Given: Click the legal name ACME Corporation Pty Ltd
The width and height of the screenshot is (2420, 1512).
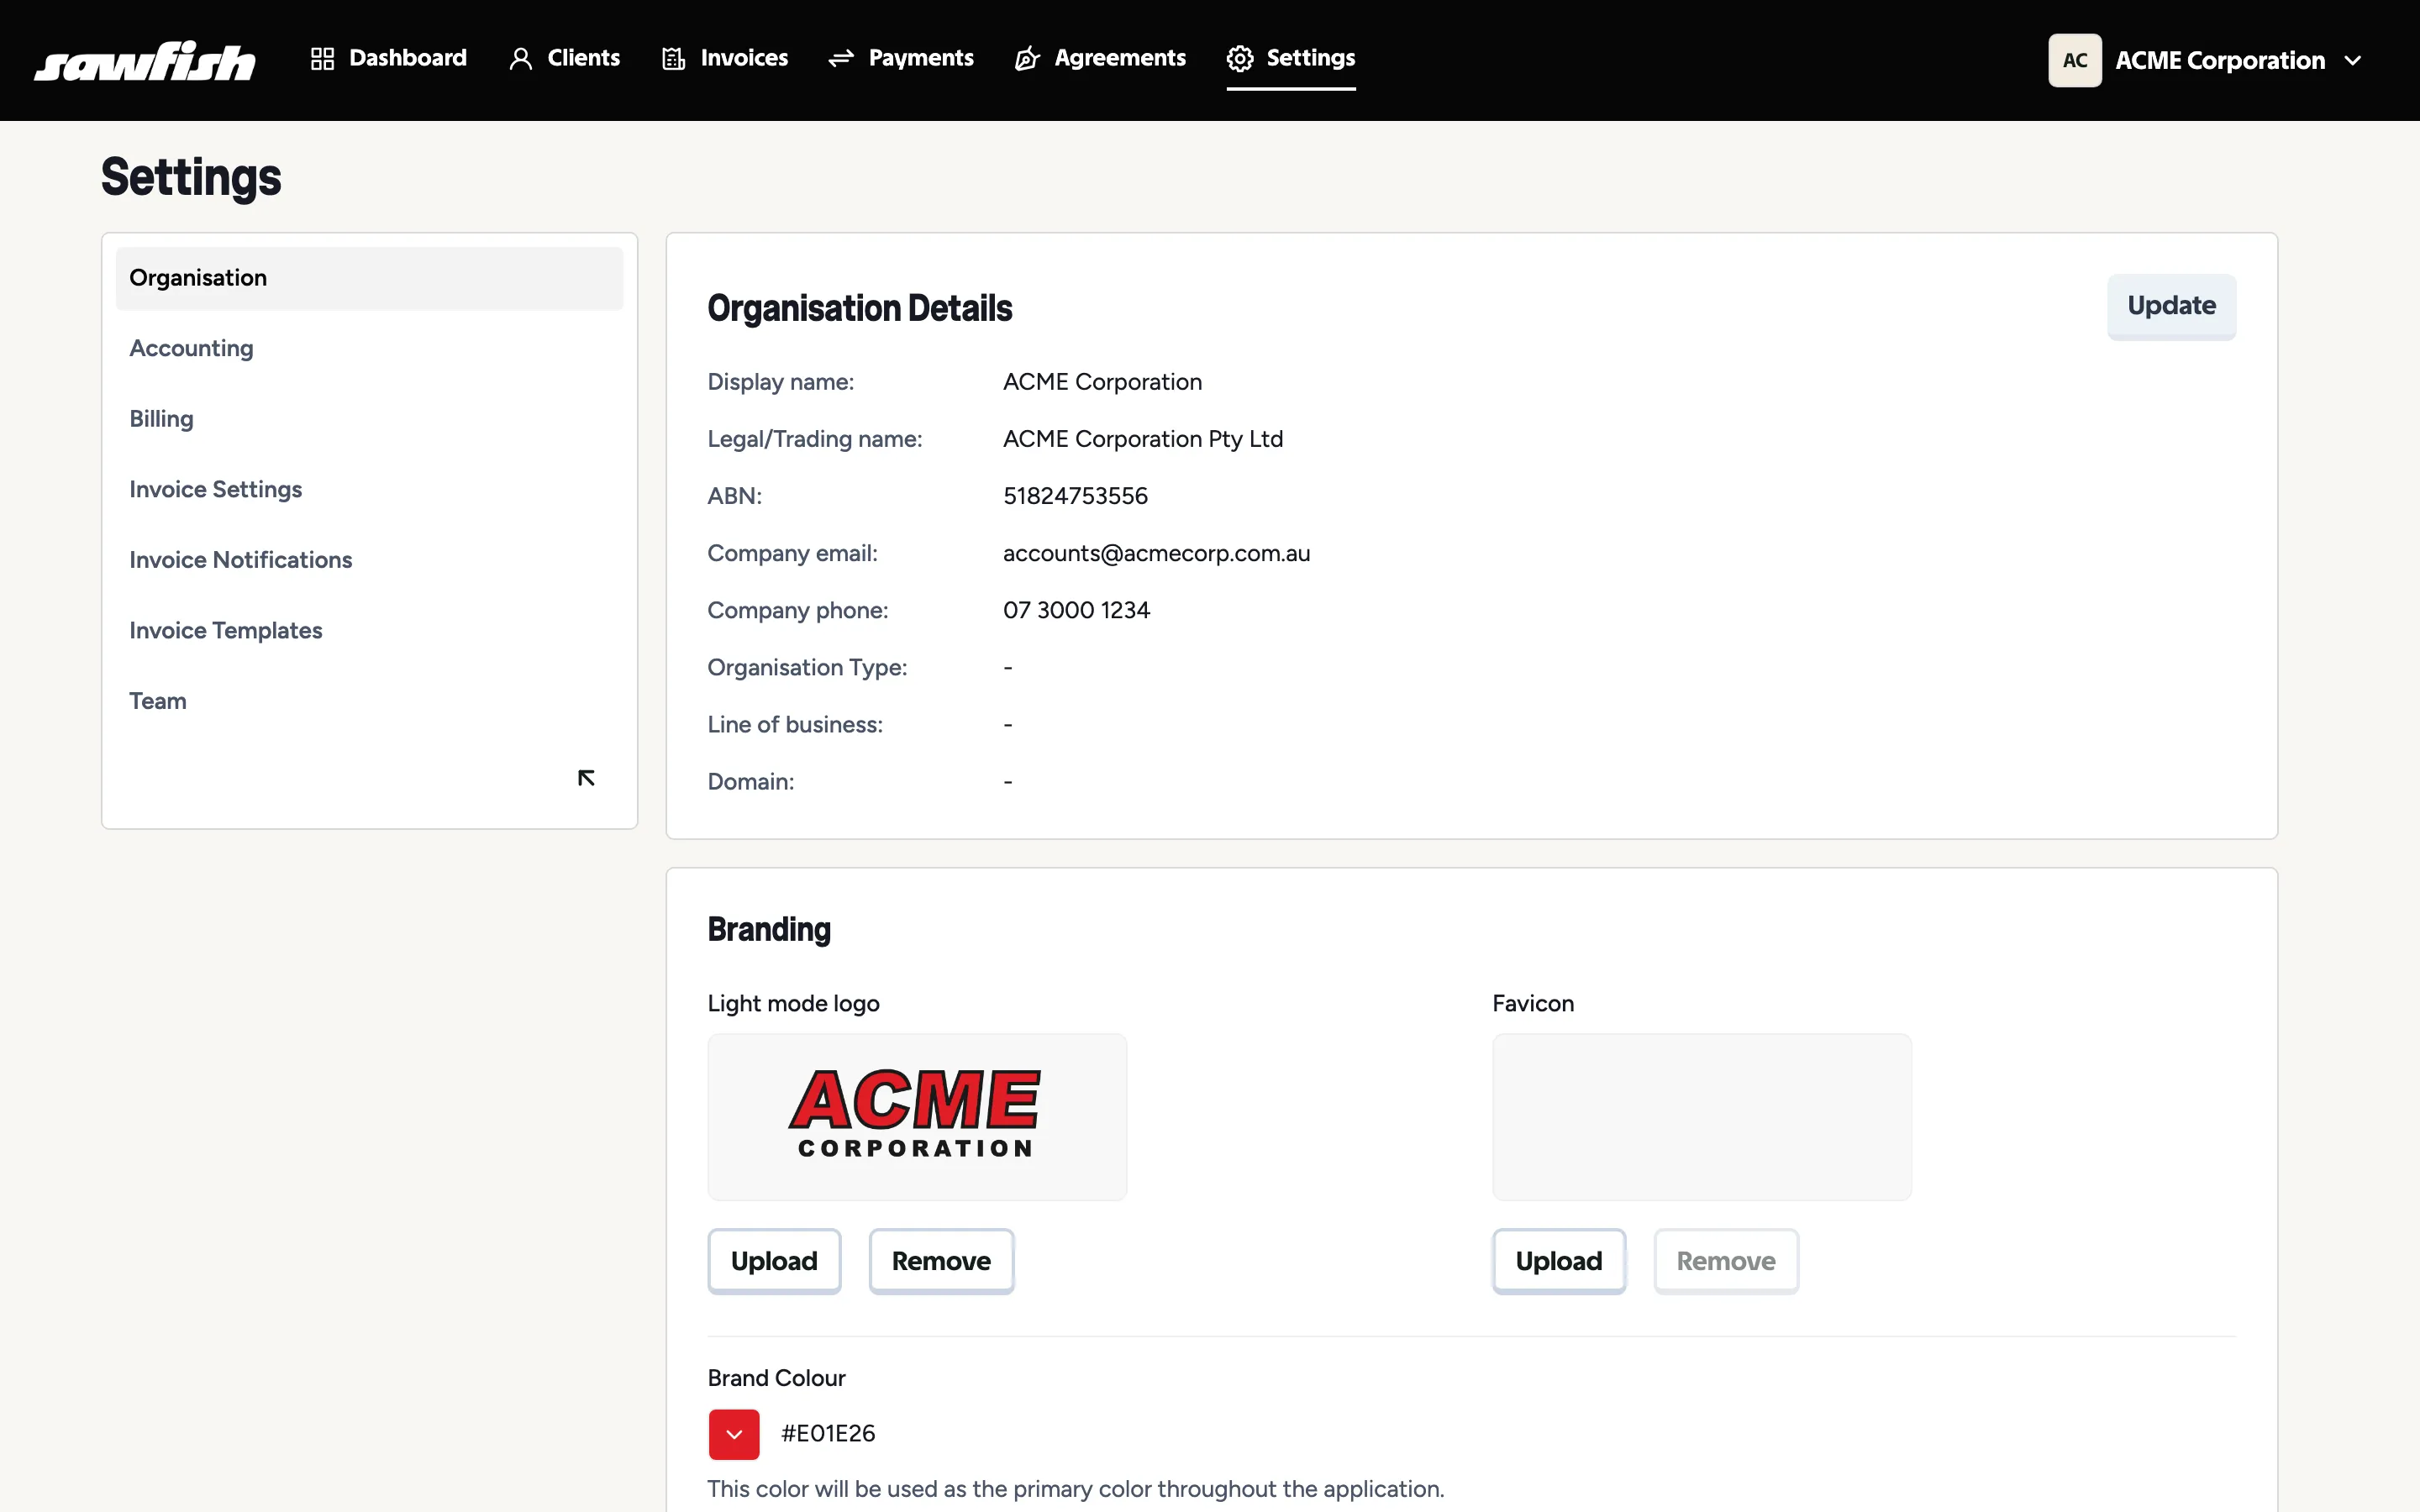Looking at the screenshot, I should (x=1143, y=439).
